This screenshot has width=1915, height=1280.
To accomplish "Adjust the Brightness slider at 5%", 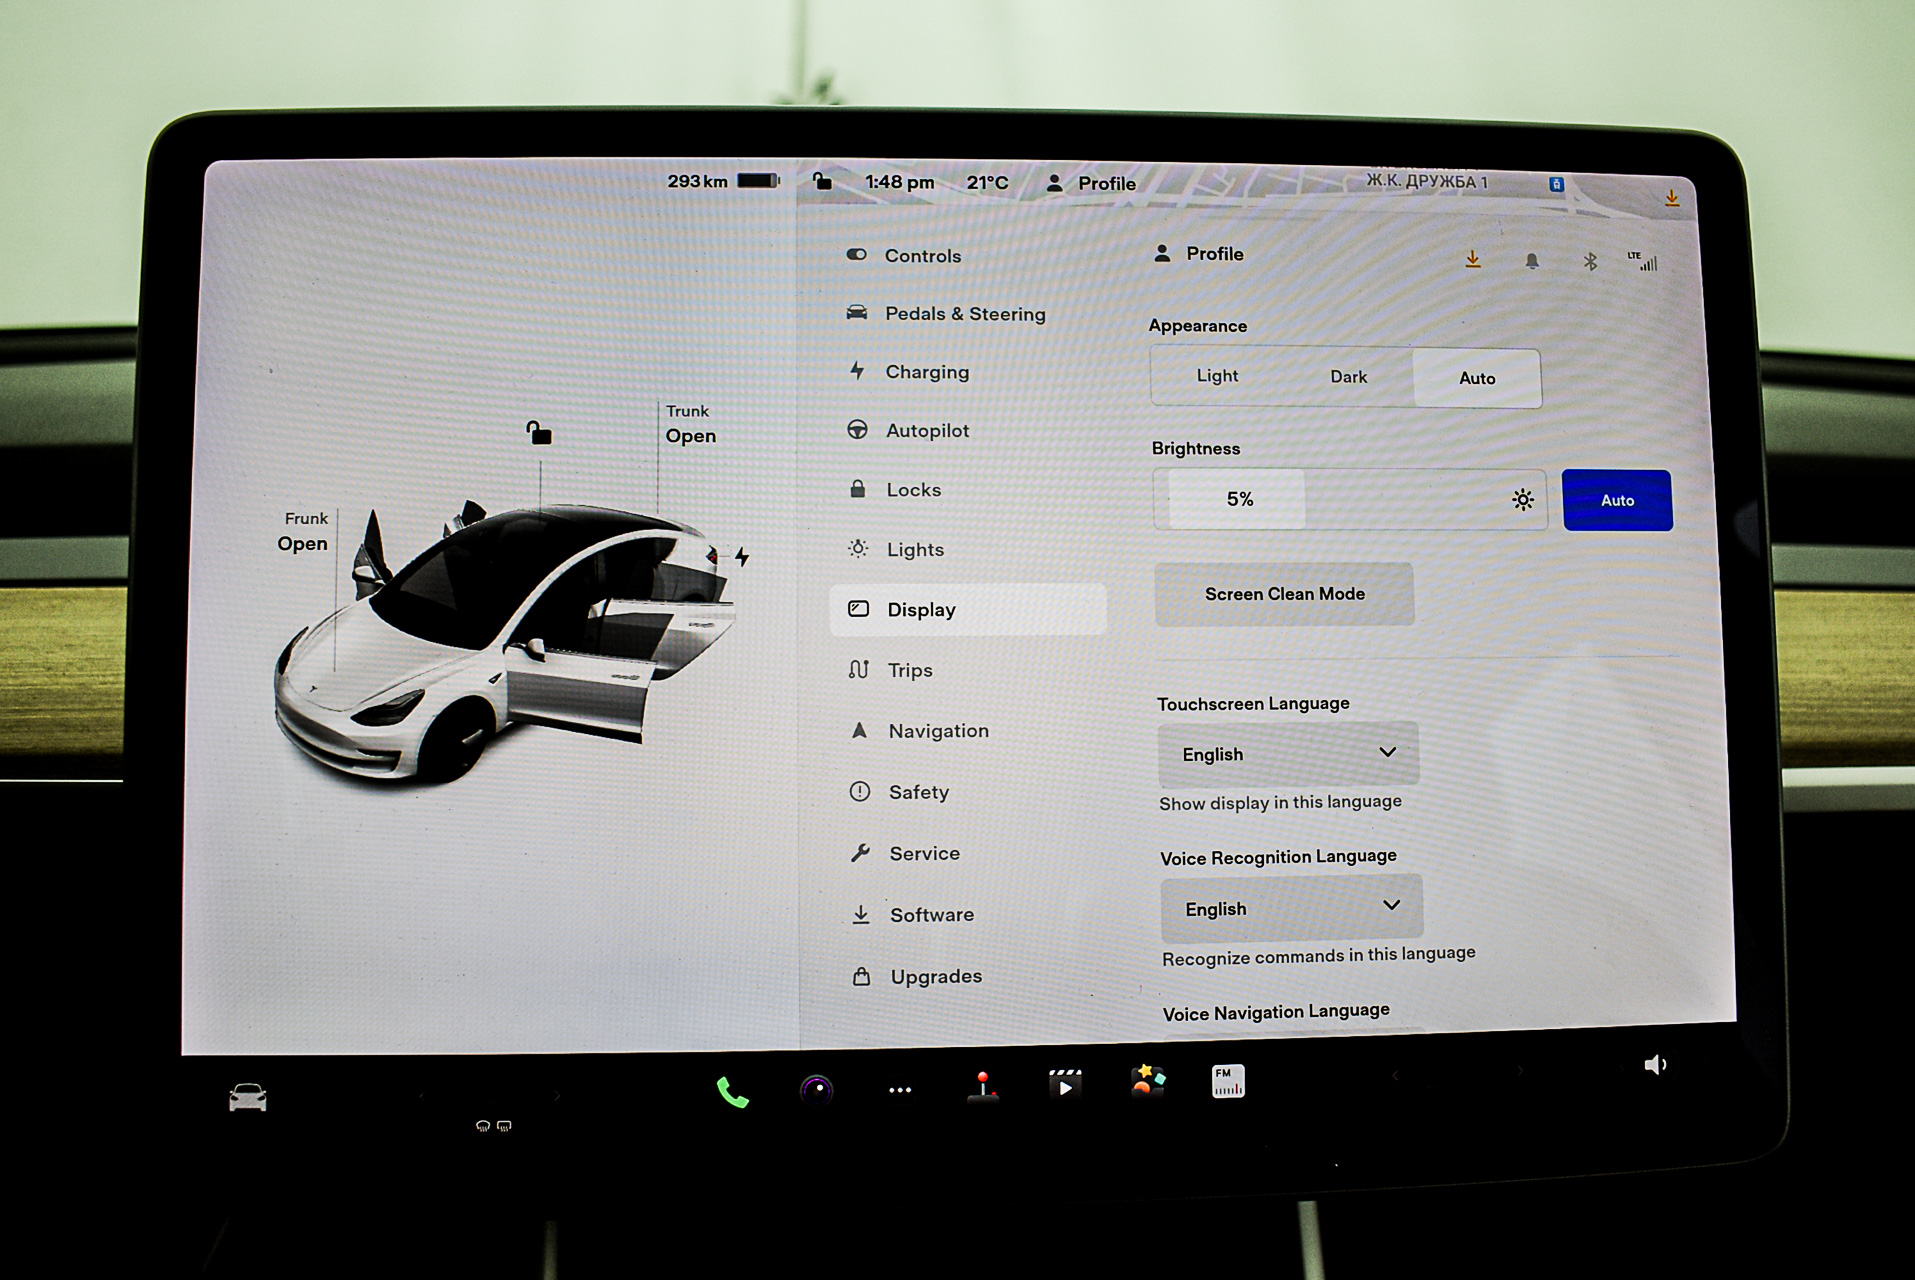I will (1350, 499).
